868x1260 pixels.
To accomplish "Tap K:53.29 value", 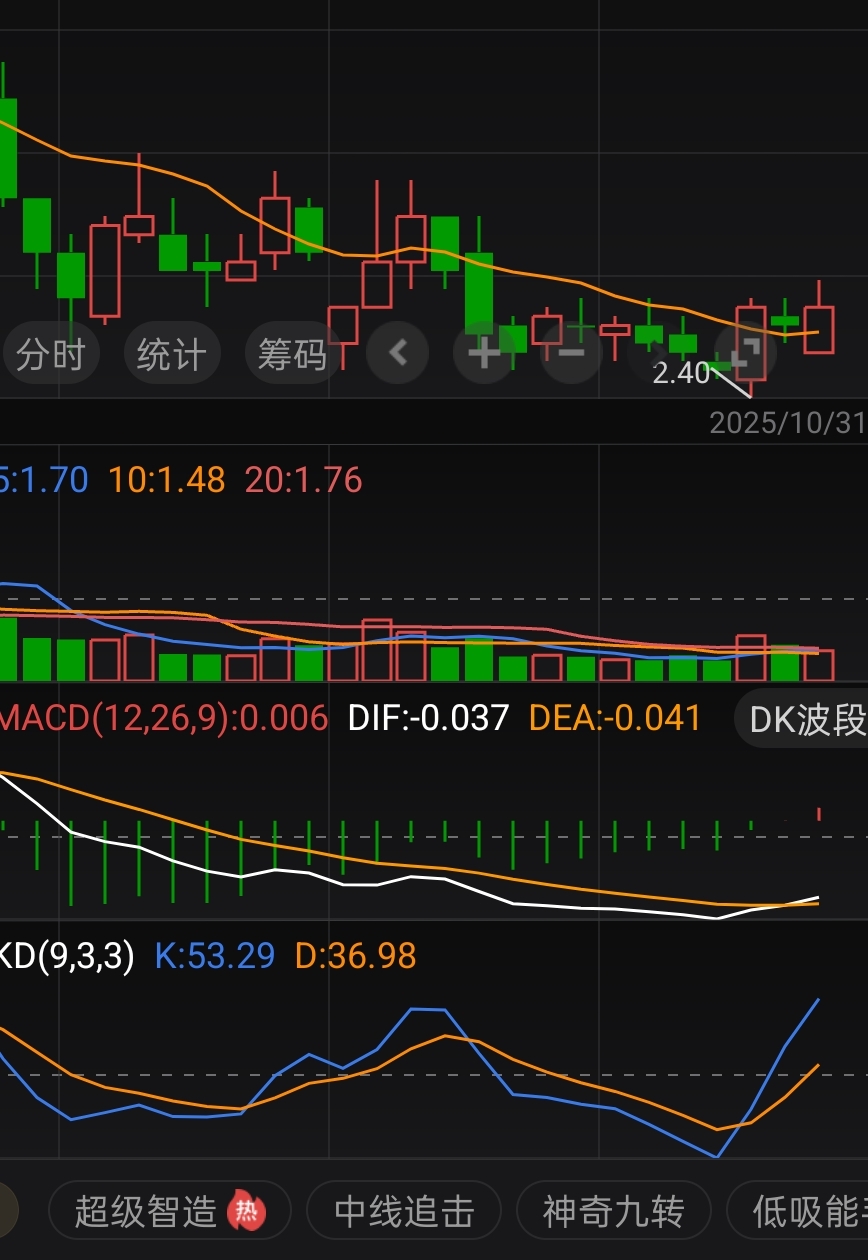I will (x=215, y=956).
